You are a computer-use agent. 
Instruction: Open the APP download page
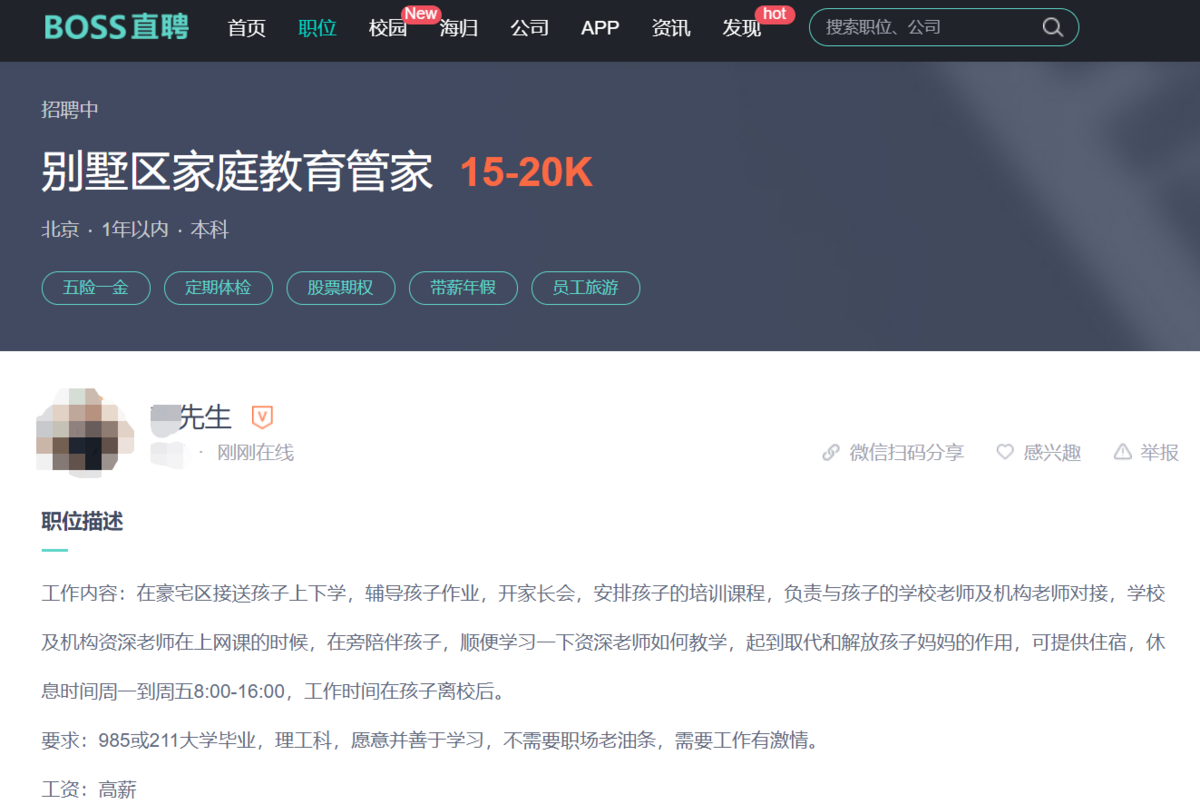click(x=600, y=28)
